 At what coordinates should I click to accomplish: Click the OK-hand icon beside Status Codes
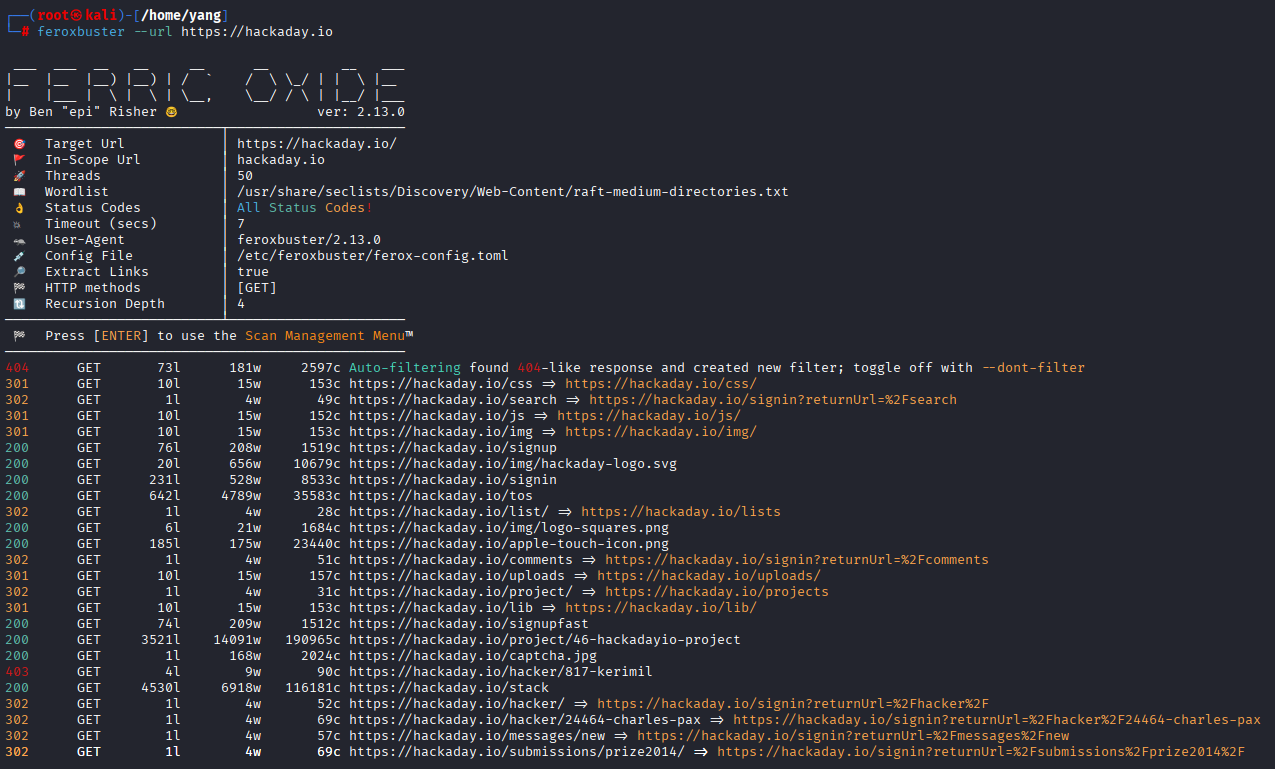[x=19, y=208]
